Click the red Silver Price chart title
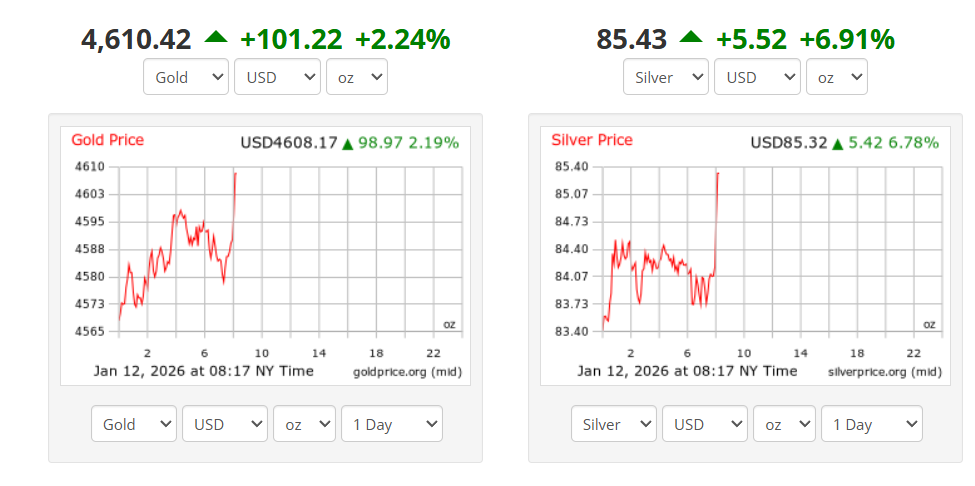Viewport: 975px width, 486px height. (x=592, y=140)
